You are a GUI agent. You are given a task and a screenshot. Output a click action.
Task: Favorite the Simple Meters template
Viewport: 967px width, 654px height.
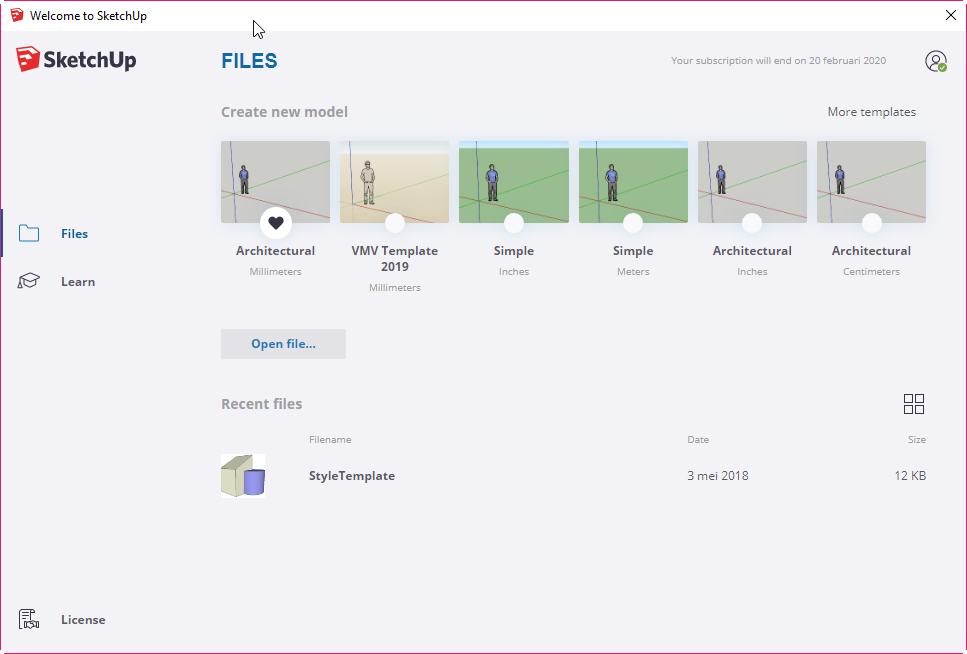click(633, 223)
